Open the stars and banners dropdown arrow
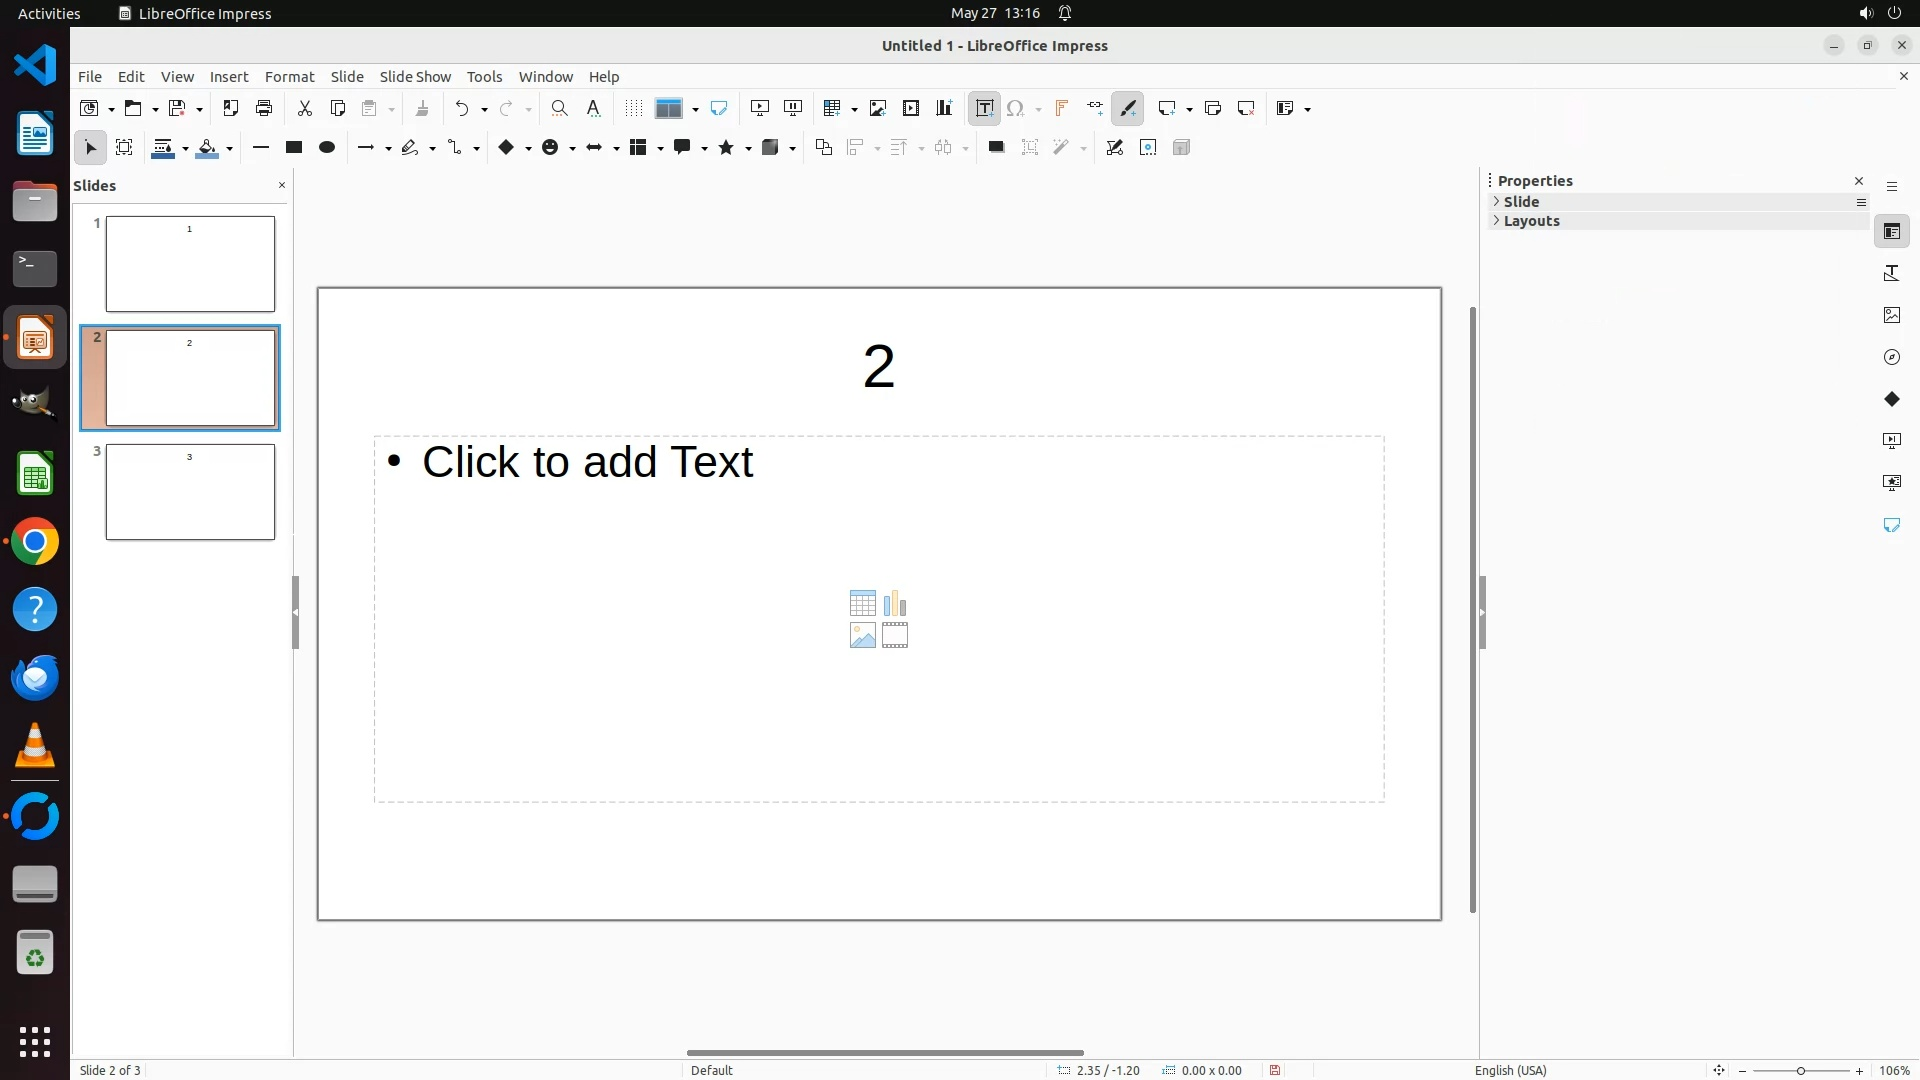Viewport: 1920px width, 1080px height. click(748, 148)
